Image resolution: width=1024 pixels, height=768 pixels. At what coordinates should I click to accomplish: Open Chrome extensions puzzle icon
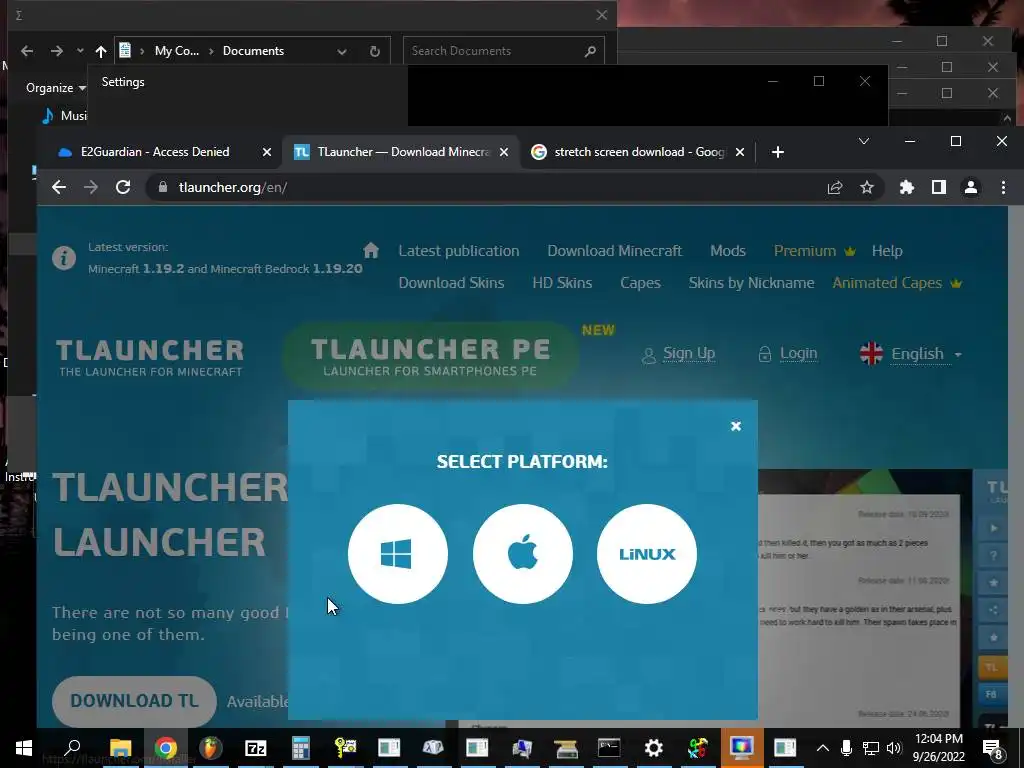coord(906,187)
